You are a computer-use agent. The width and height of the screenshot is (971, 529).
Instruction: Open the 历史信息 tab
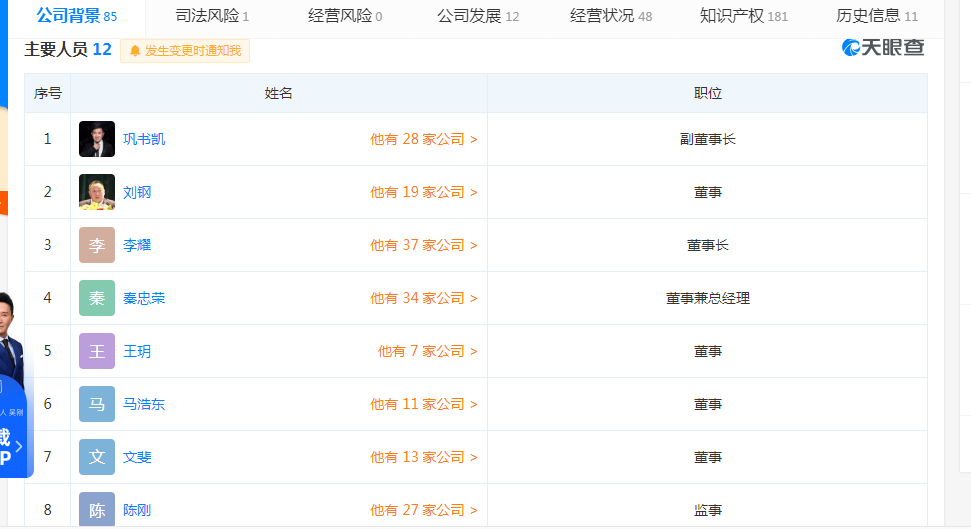click(877, 16)
